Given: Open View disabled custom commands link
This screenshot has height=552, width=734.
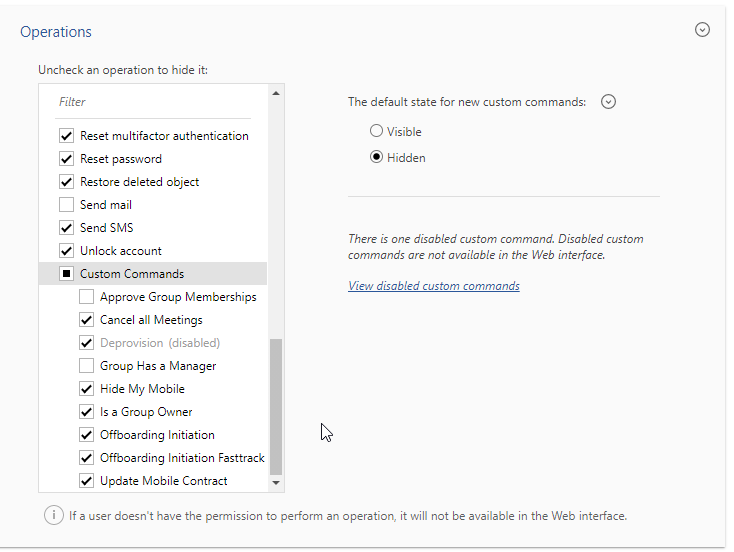Looking at the screenshot, I should pos(433,286).
